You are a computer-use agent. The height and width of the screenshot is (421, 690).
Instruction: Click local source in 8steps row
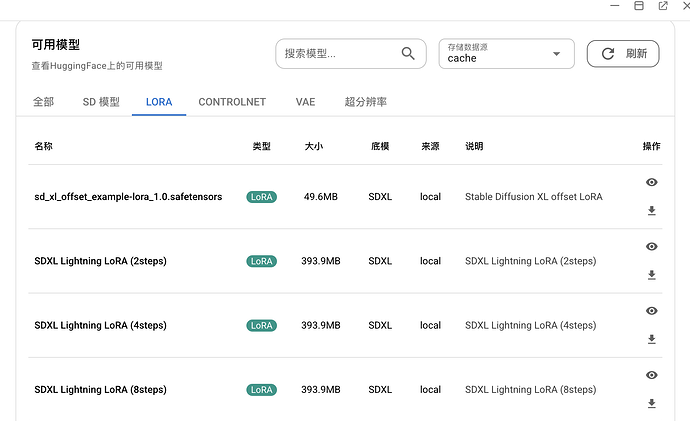tap(430, 389)
